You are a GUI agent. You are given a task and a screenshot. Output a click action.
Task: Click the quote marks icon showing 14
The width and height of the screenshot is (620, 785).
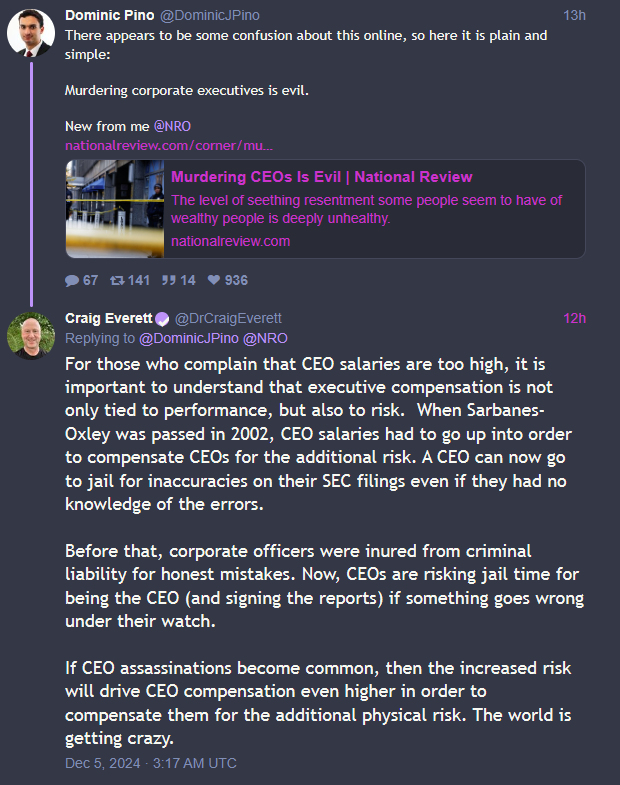coord(168,280)
